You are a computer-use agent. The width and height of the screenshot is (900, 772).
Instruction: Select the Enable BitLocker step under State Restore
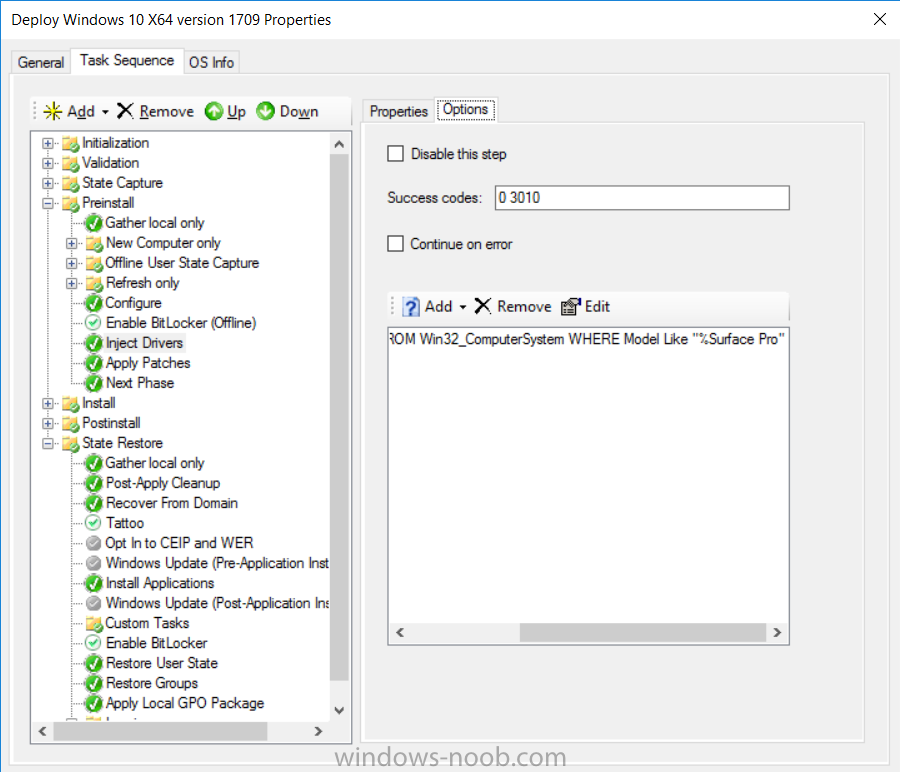(157, 643)
